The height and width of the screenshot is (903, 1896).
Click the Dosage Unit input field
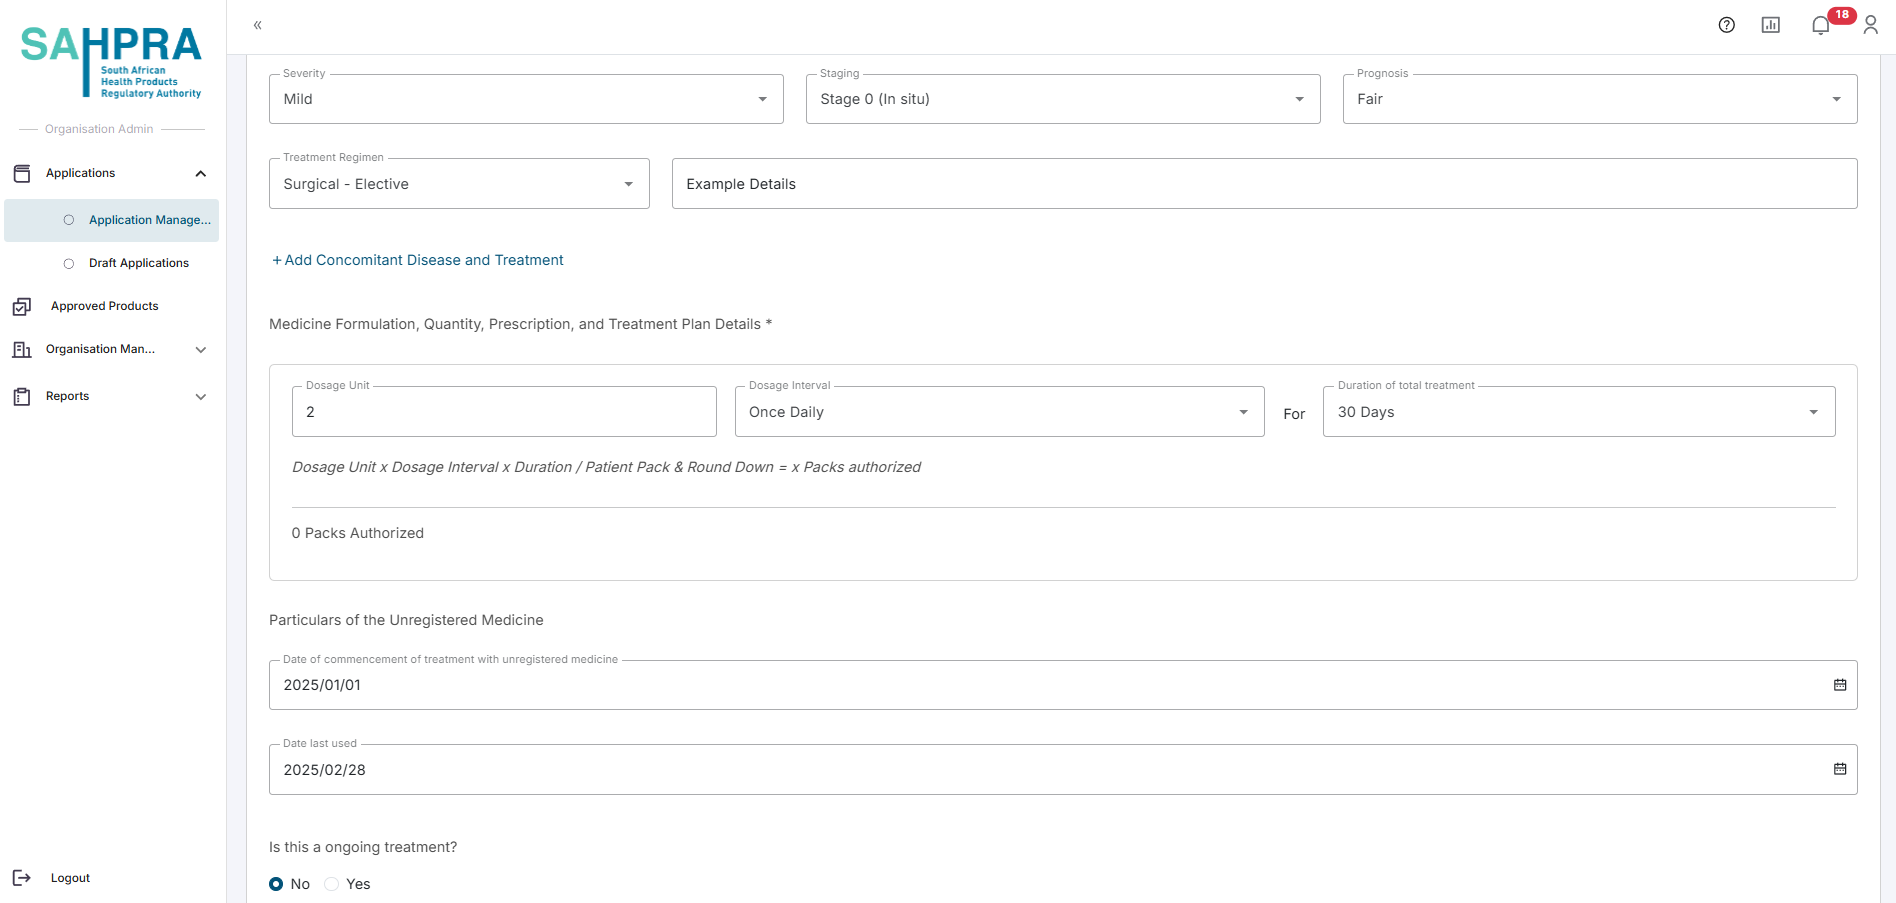pos(504,412)
